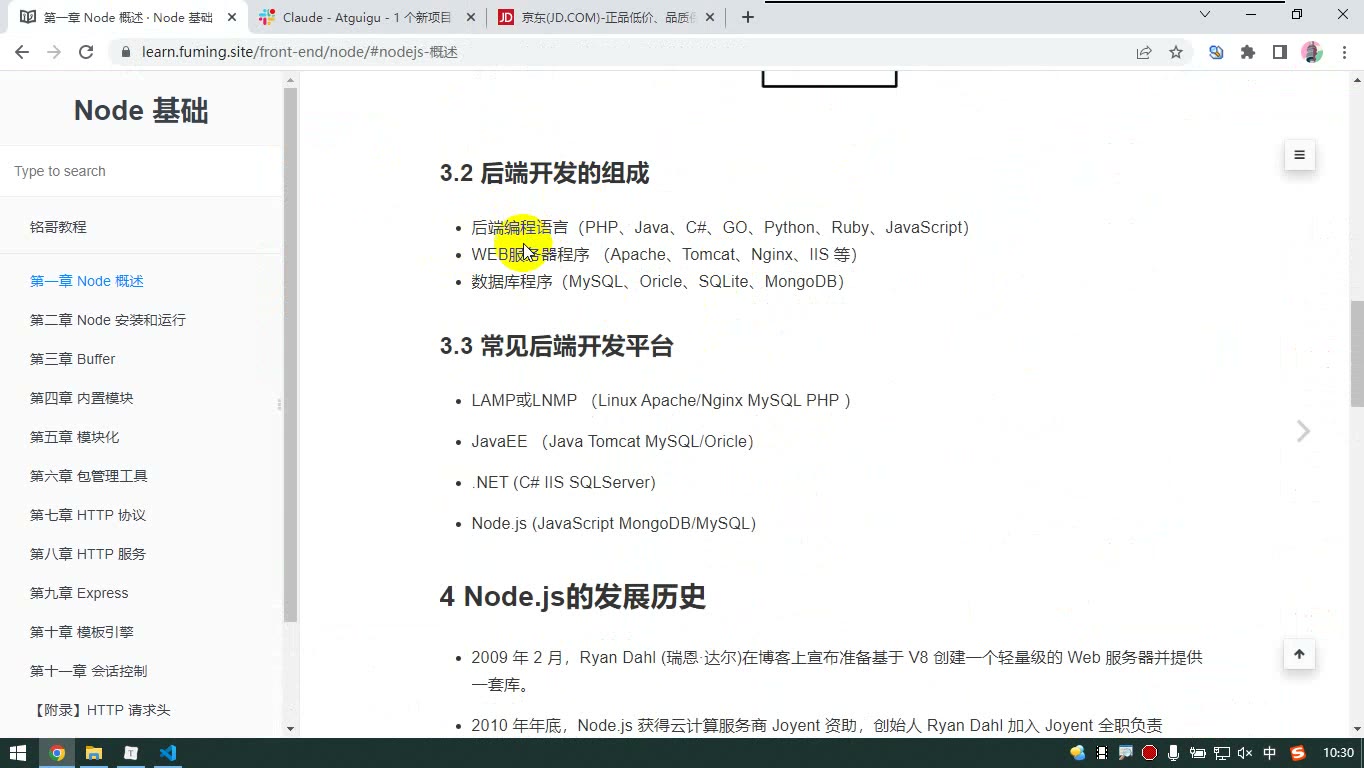Open 第十章 模板引擎 chapter
The image size is (1364, 768).
click(82, 632)
